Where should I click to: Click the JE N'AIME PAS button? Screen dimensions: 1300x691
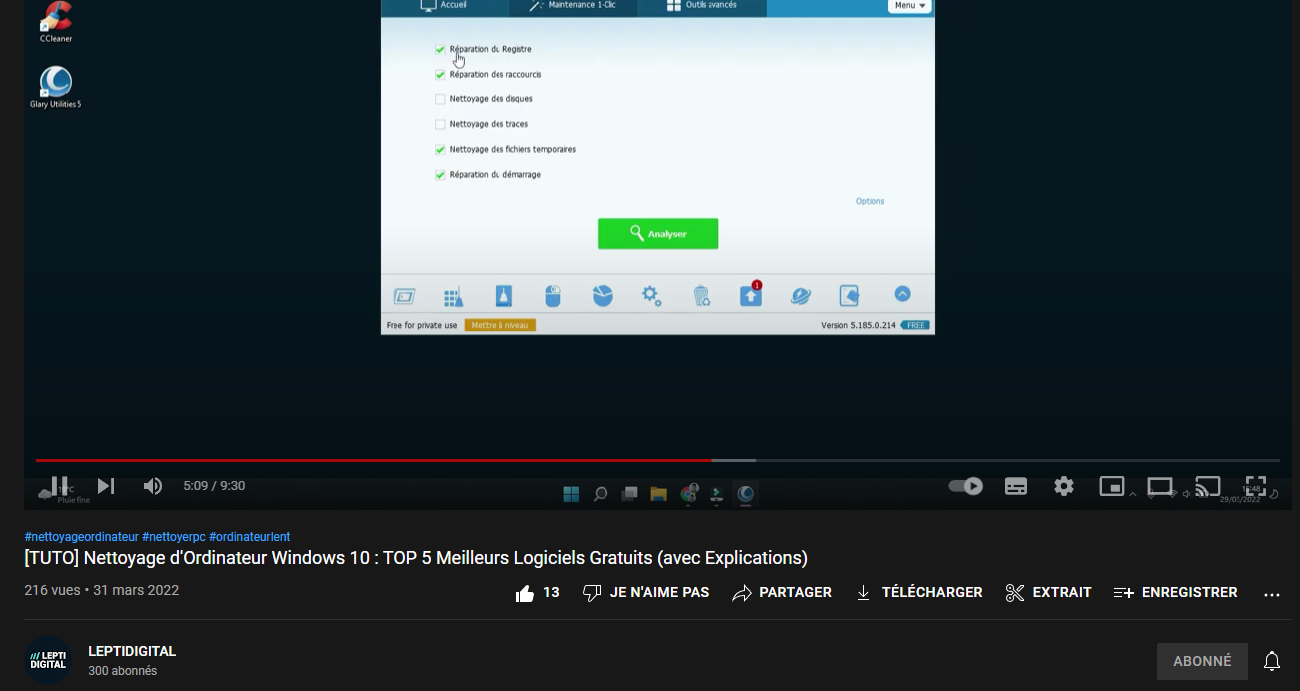(645, 593)
